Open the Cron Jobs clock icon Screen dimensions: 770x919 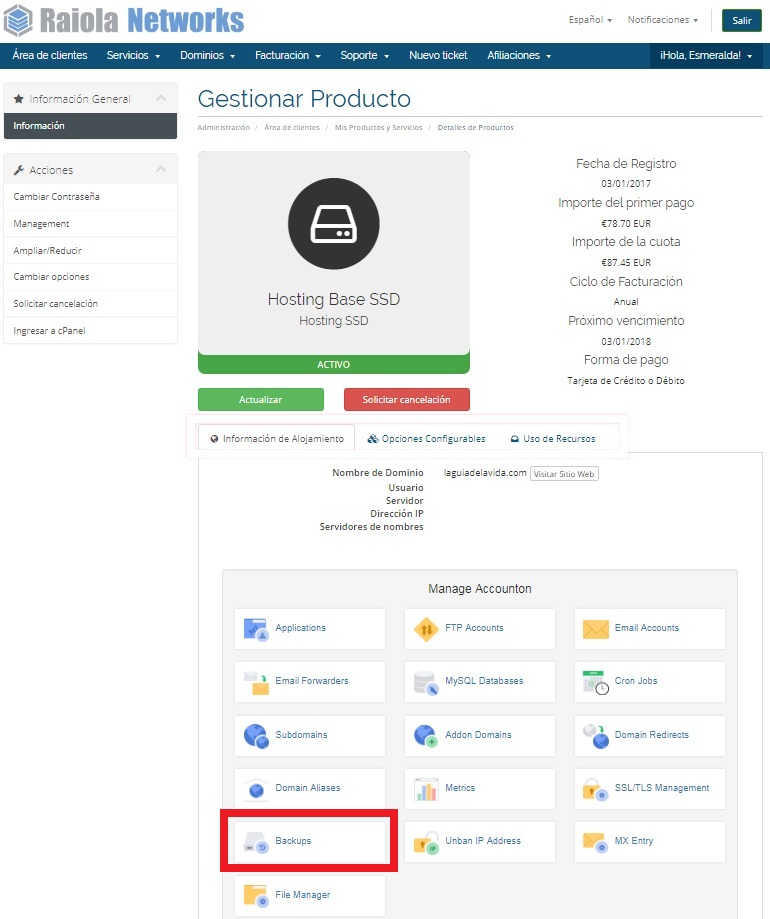[x=596, y=682]
